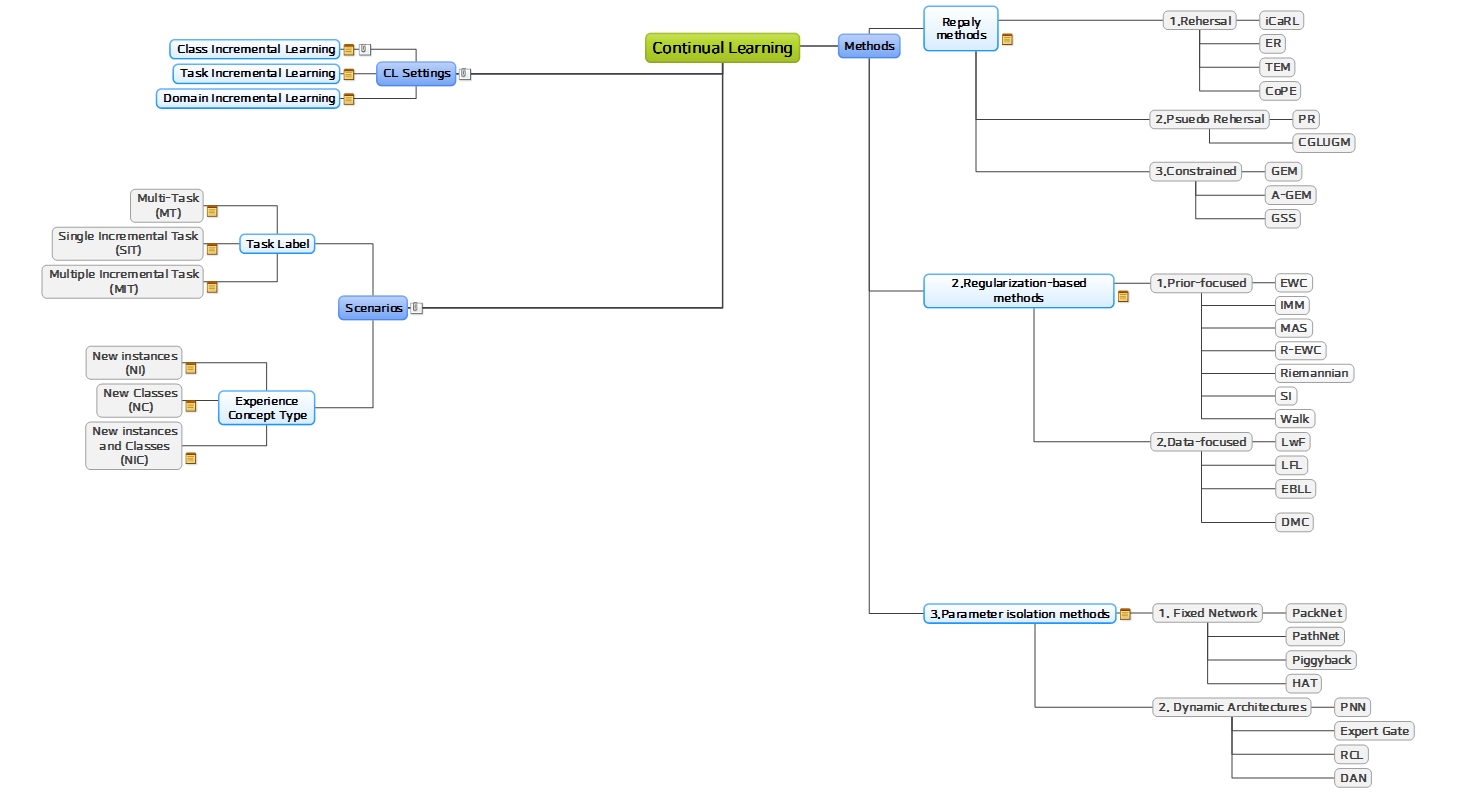The image size is (1475, 812).
Task: Open the CL Settings attachment icon
Action: [464, 73]
